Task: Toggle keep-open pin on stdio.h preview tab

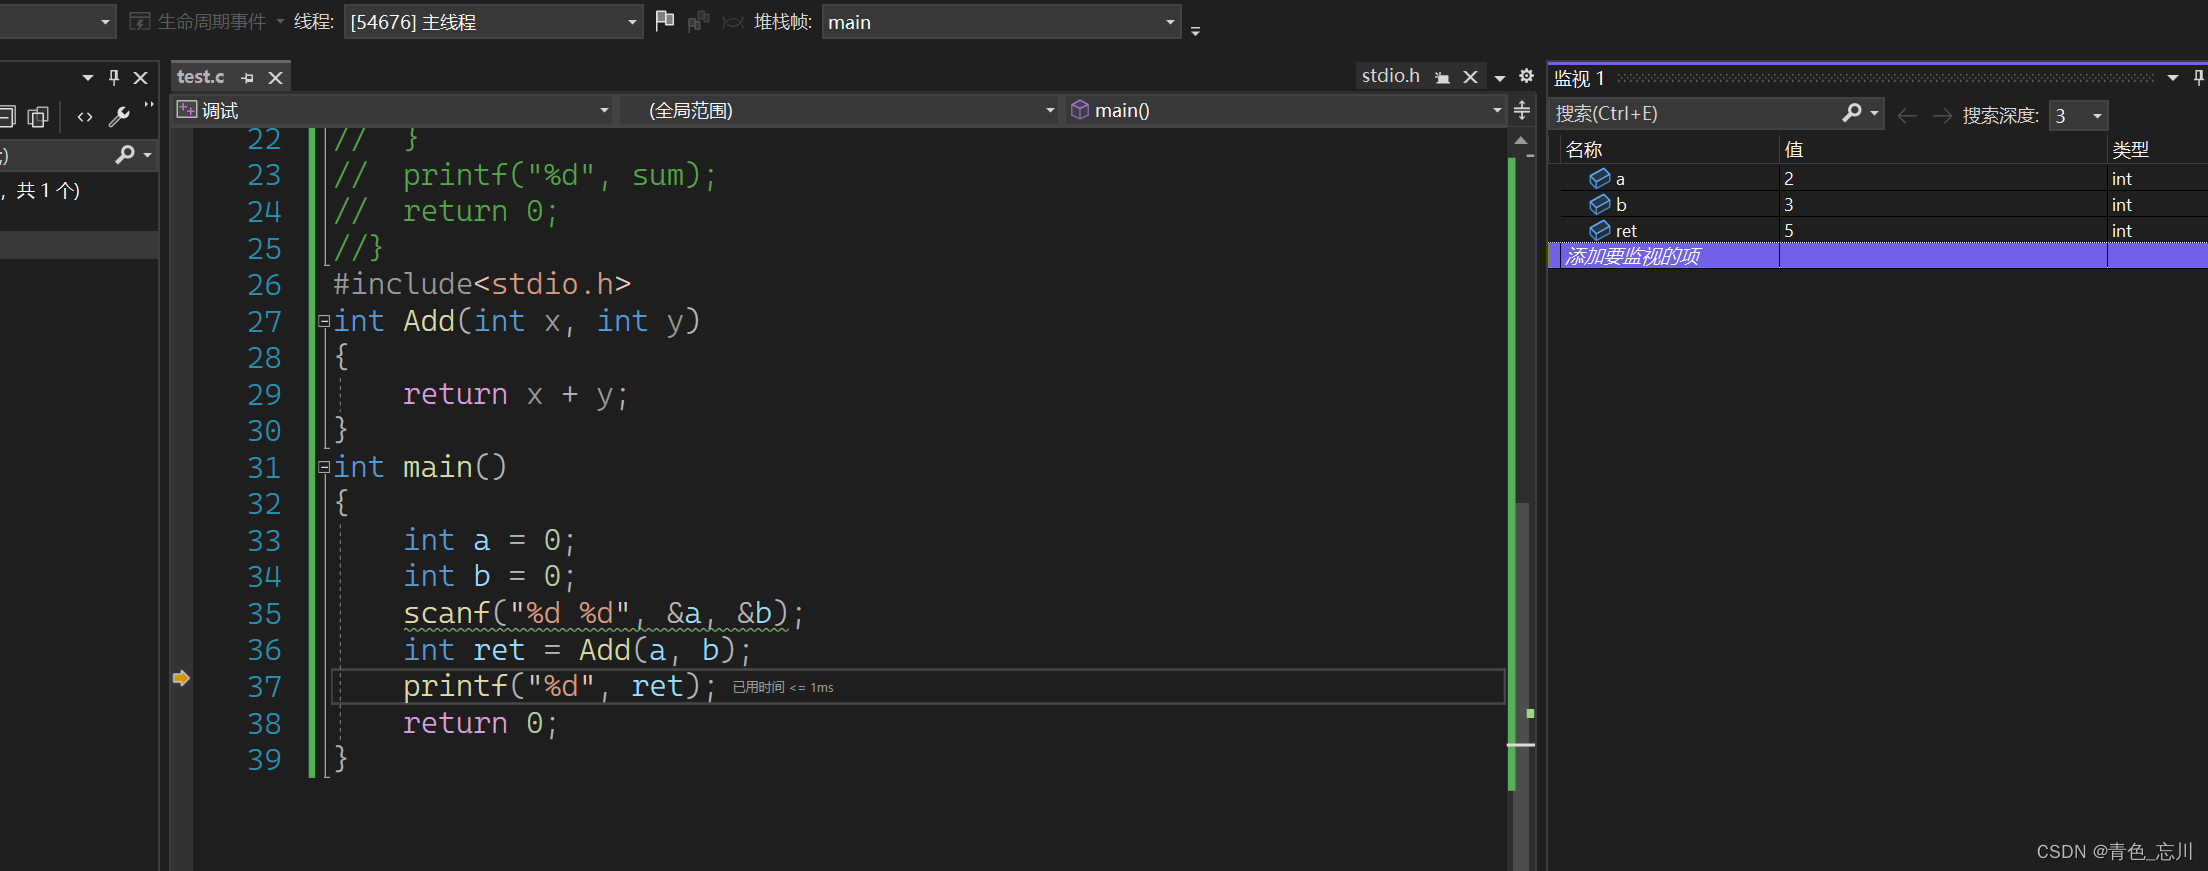Action: [x=1442, y=77]
